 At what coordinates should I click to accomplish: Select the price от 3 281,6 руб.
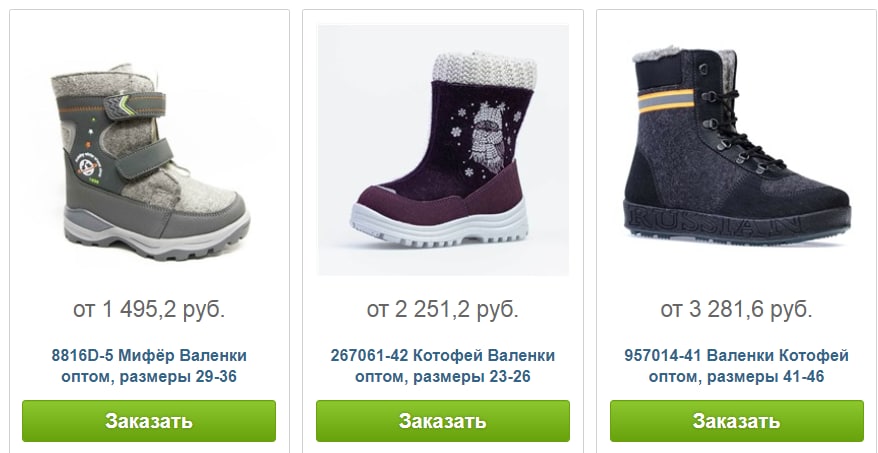click(736, 309)
